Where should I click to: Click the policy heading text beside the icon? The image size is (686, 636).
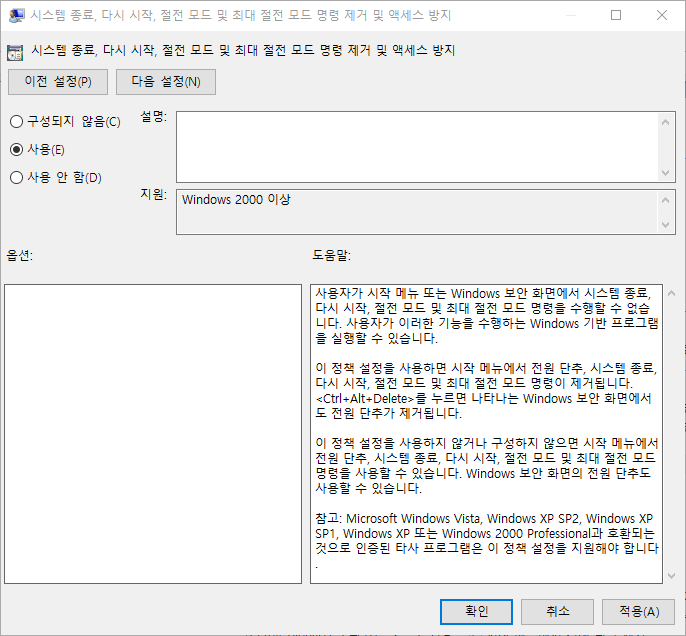coord(243,50)
